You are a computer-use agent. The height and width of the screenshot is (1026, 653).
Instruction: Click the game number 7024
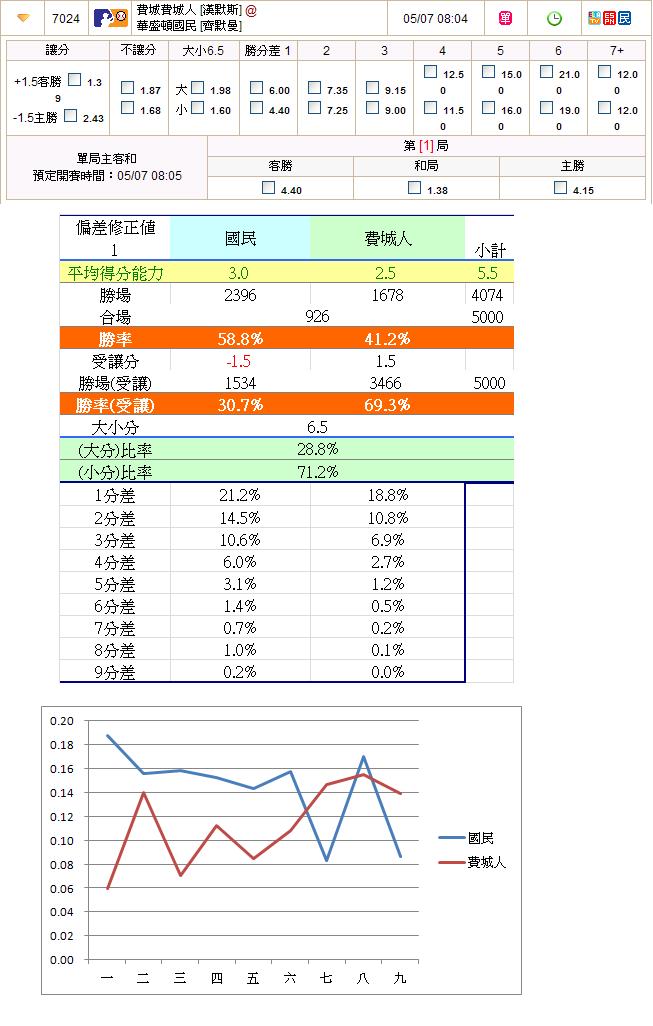[x=65, y=18]
